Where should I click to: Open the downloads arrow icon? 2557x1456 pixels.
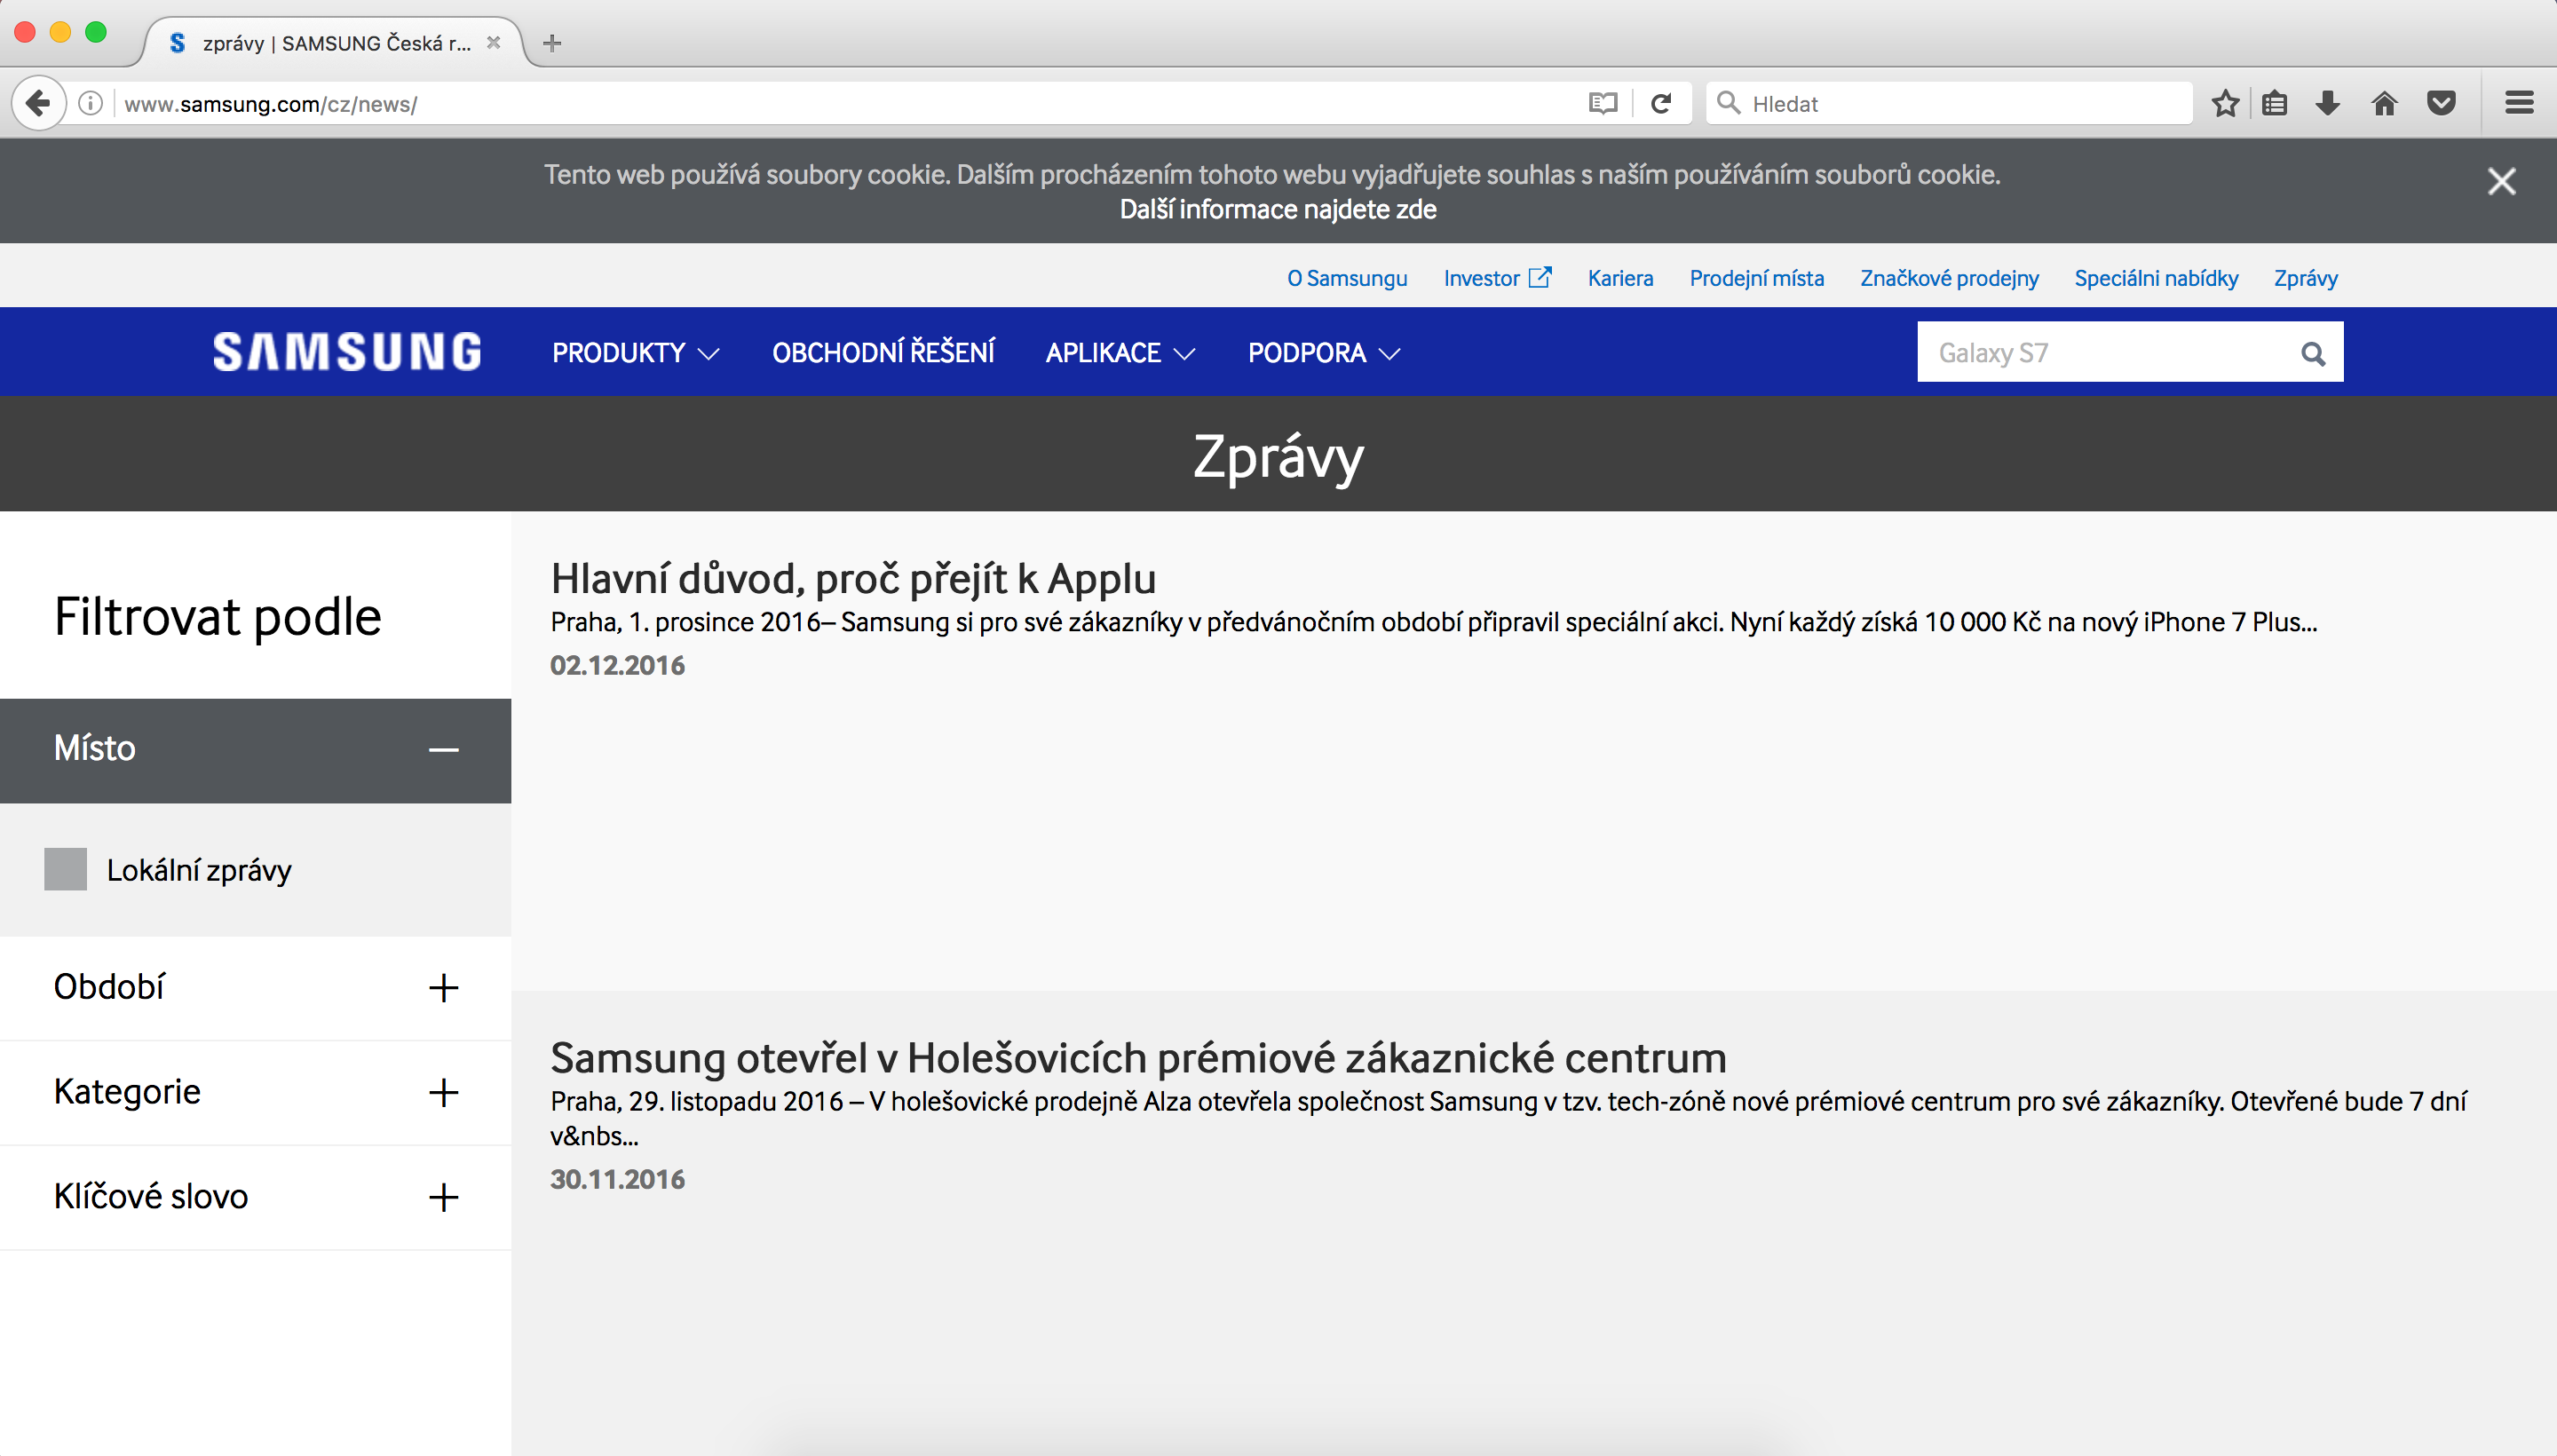click(2328, 103)
